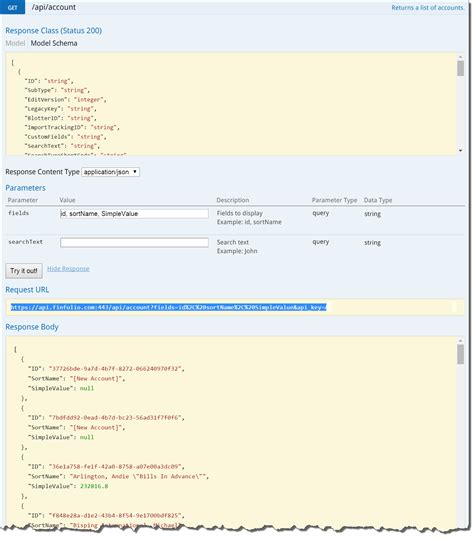Open the /api/account endpoint path
The width and height of the screenshot is (474, 539).
point(54,7)
